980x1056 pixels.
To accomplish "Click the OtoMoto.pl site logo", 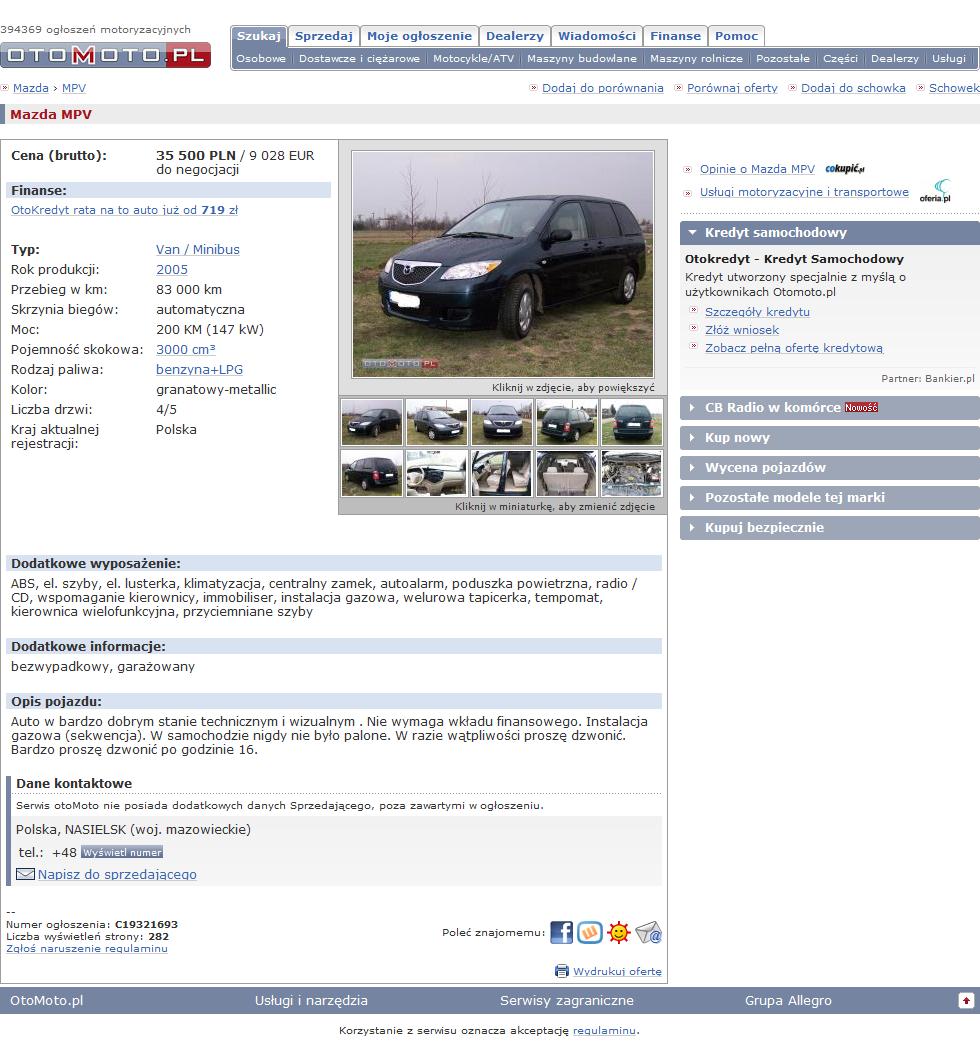I will pyautogui.click(x=106, y=55).
